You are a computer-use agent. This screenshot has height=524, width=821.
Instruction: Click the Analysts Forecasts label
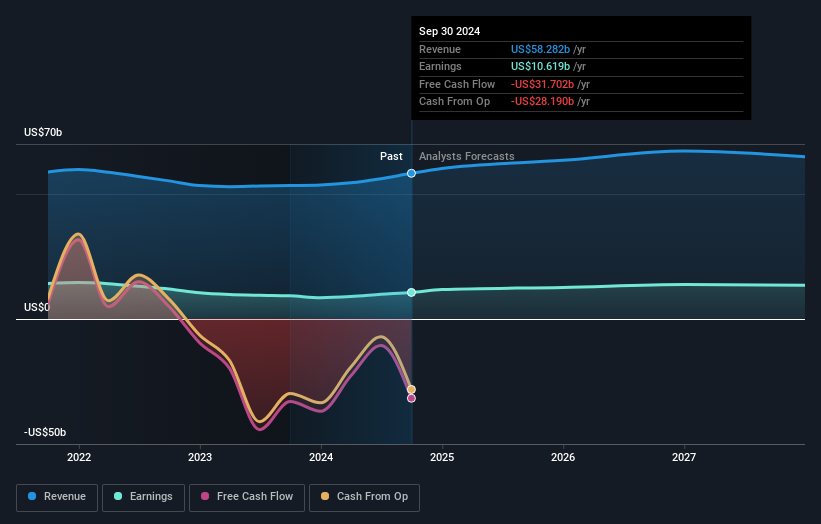(467, 157)
